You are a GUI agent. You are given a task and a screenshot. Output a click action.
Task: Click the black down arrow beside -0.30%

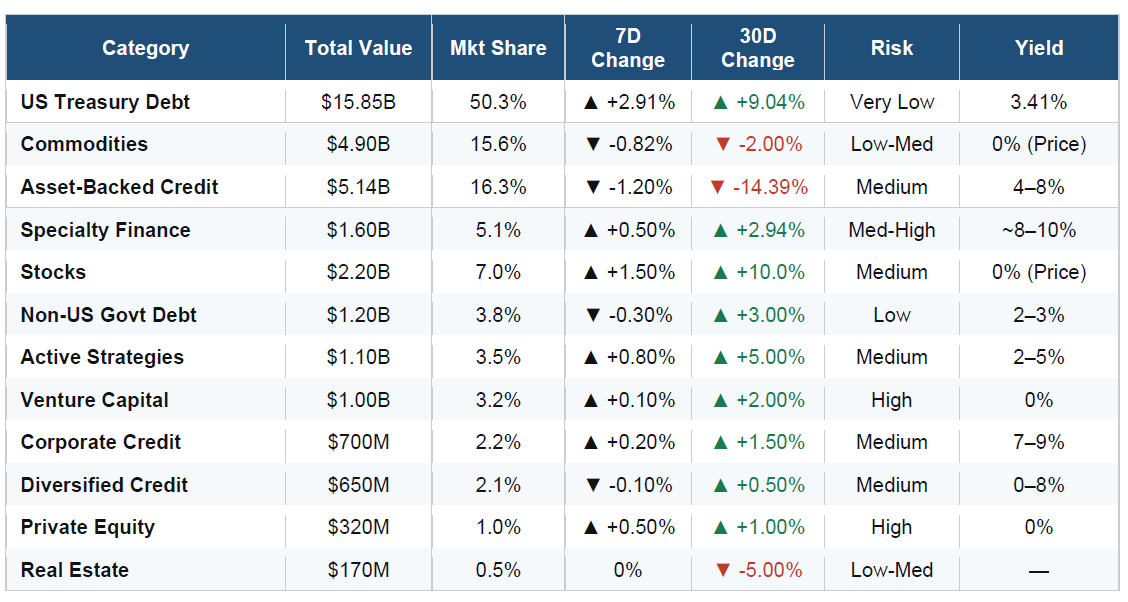pyautogui.click(x=593, y=315)
